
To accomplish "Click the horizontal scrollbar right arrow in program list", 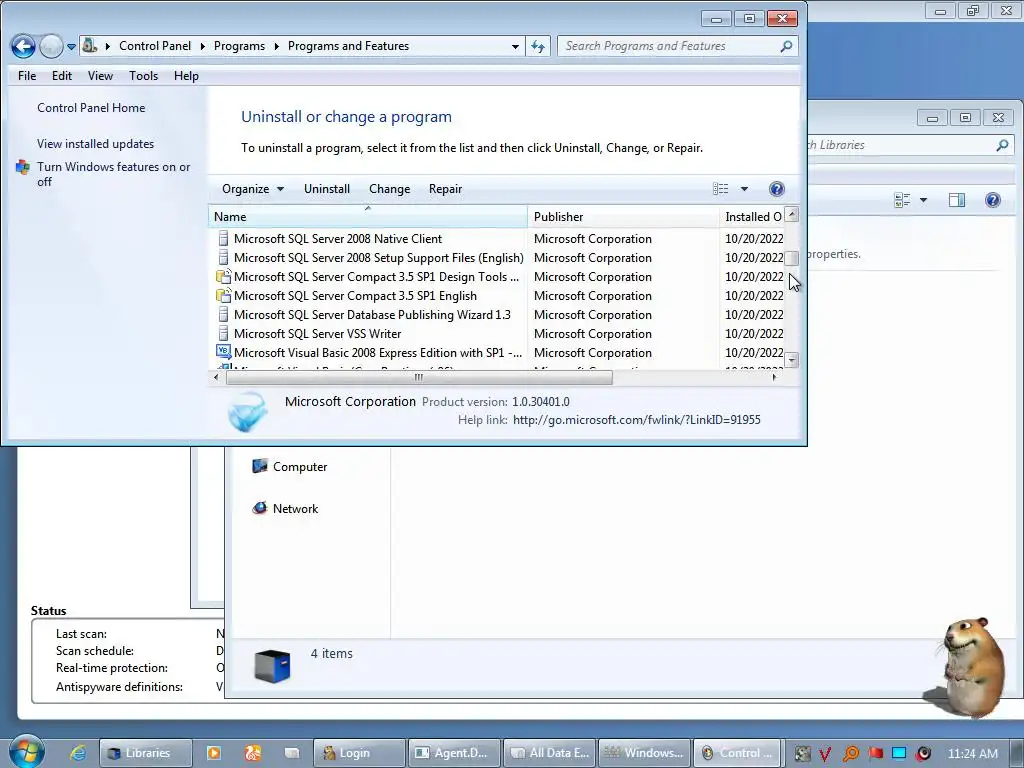I will (x=775, y=377).
